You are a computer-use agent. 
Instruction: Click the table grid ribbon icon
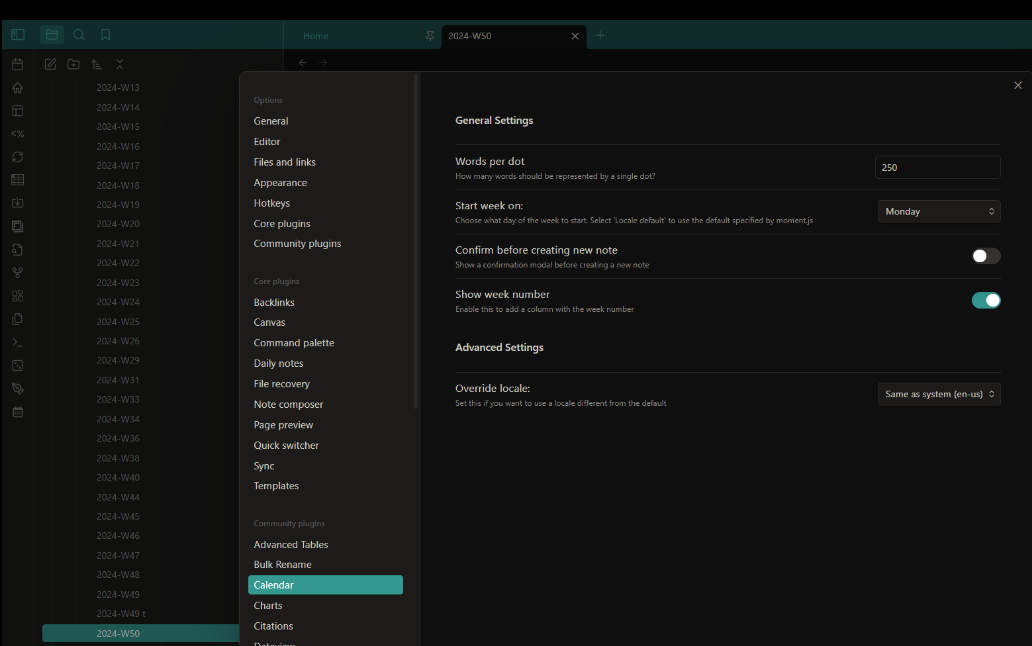(x=18, y=180)
